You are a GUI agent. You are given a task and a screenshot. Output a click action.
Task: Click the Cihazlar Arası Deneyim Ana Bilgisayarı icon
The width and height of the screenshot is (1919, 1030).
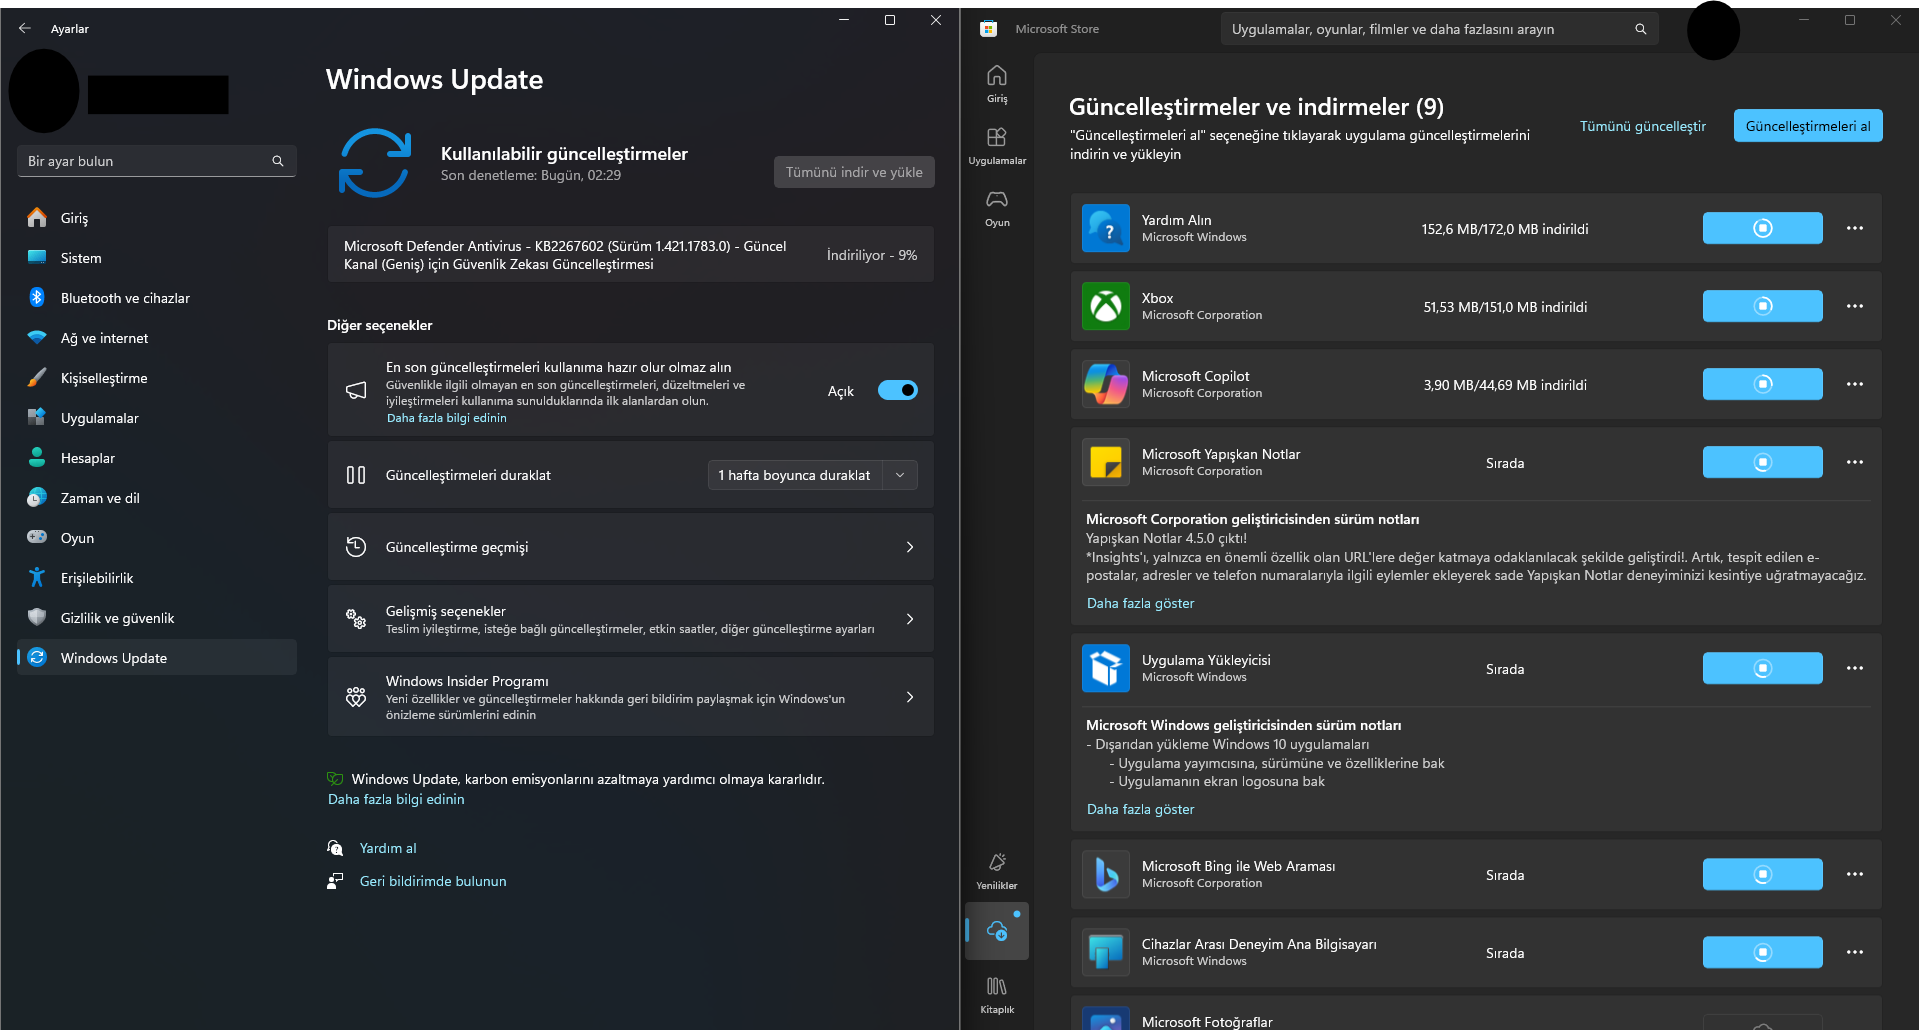coord(1106,952)
